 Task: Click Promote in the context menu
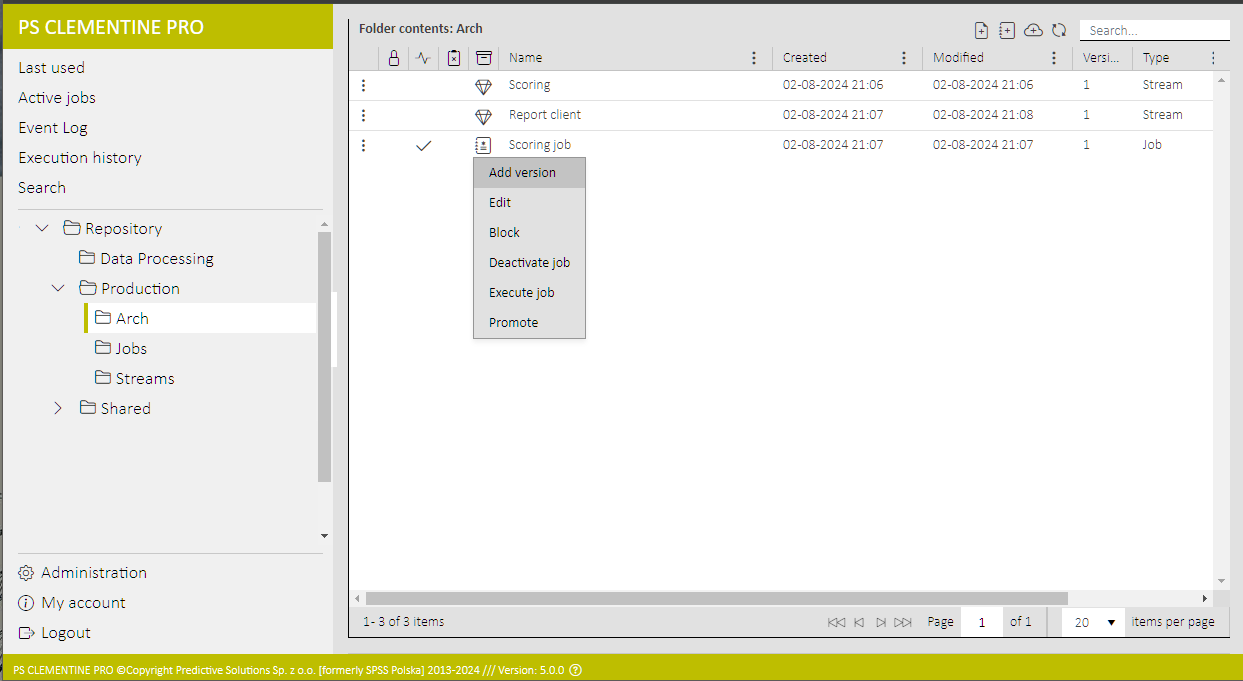[x=513, y=323]
